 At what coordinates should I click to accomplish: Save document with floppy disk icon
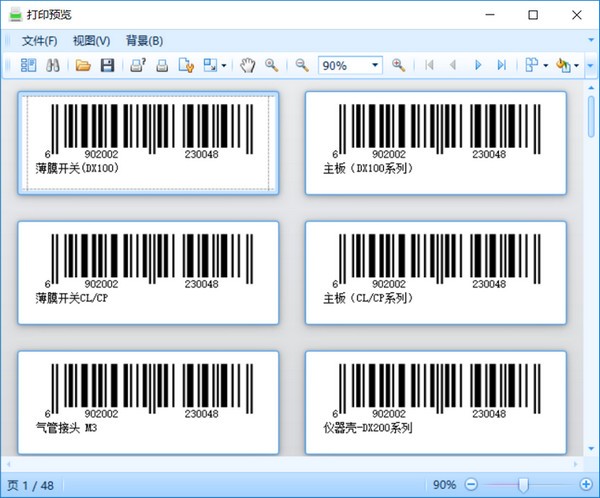tap(108, 65)
